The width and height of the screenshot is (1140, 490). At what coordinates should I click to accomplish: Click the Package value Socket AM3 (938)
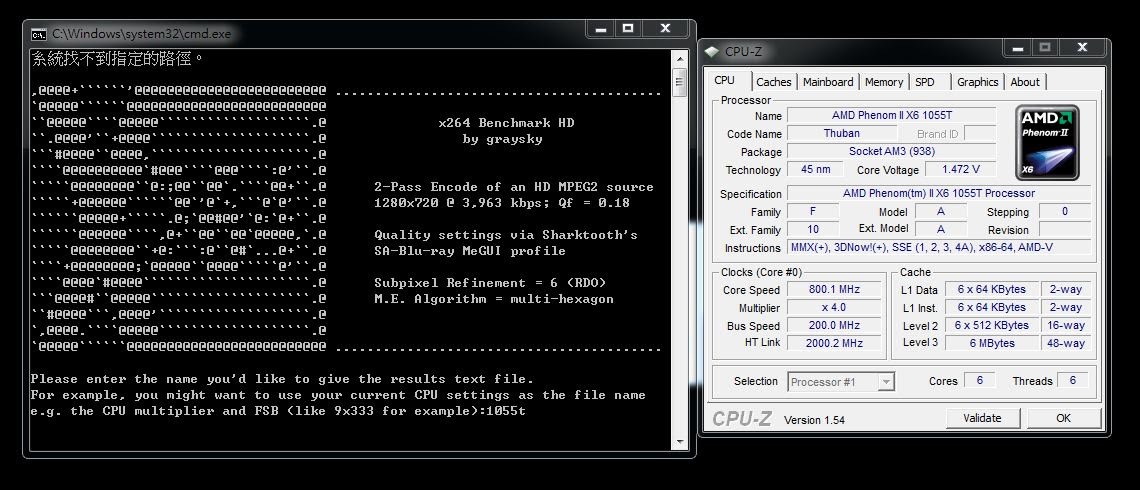click(x=891, y=152)
